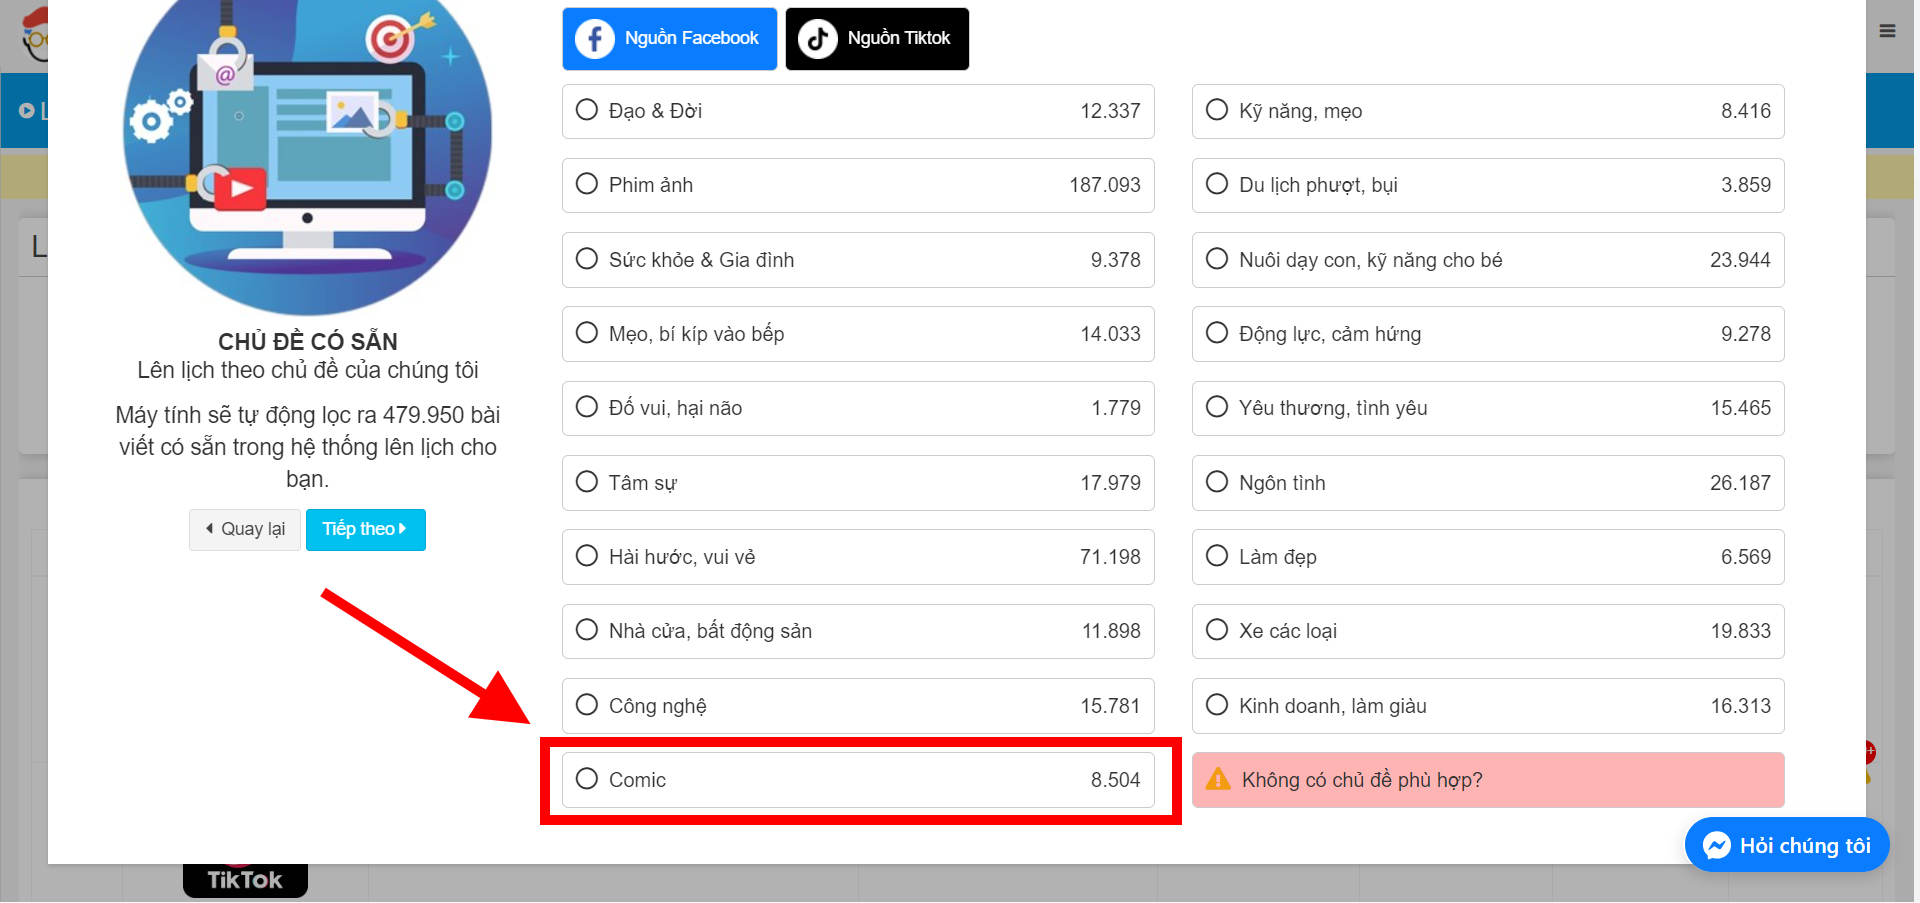Choose Yêu thương, tình yêu topic

[1488, 408]
